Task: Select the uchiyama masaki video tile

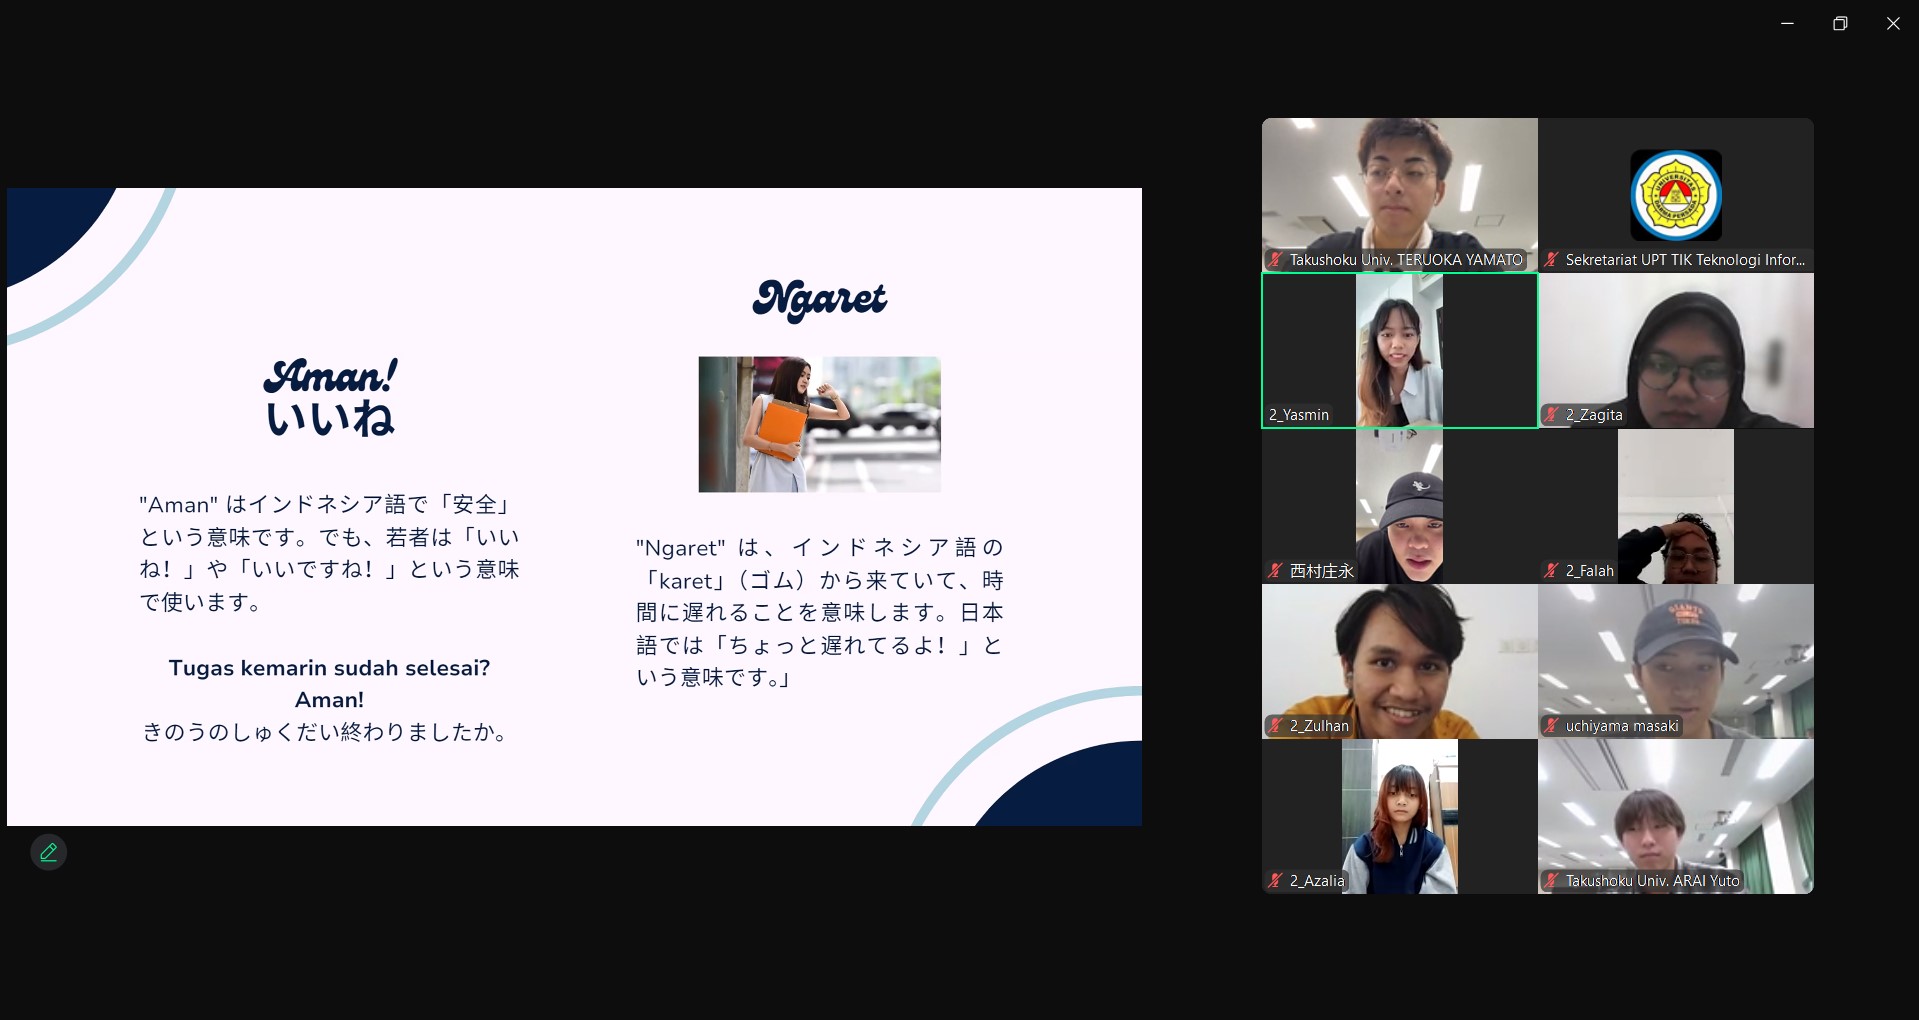Action: pyautogui.click(x=1676, y=661)
